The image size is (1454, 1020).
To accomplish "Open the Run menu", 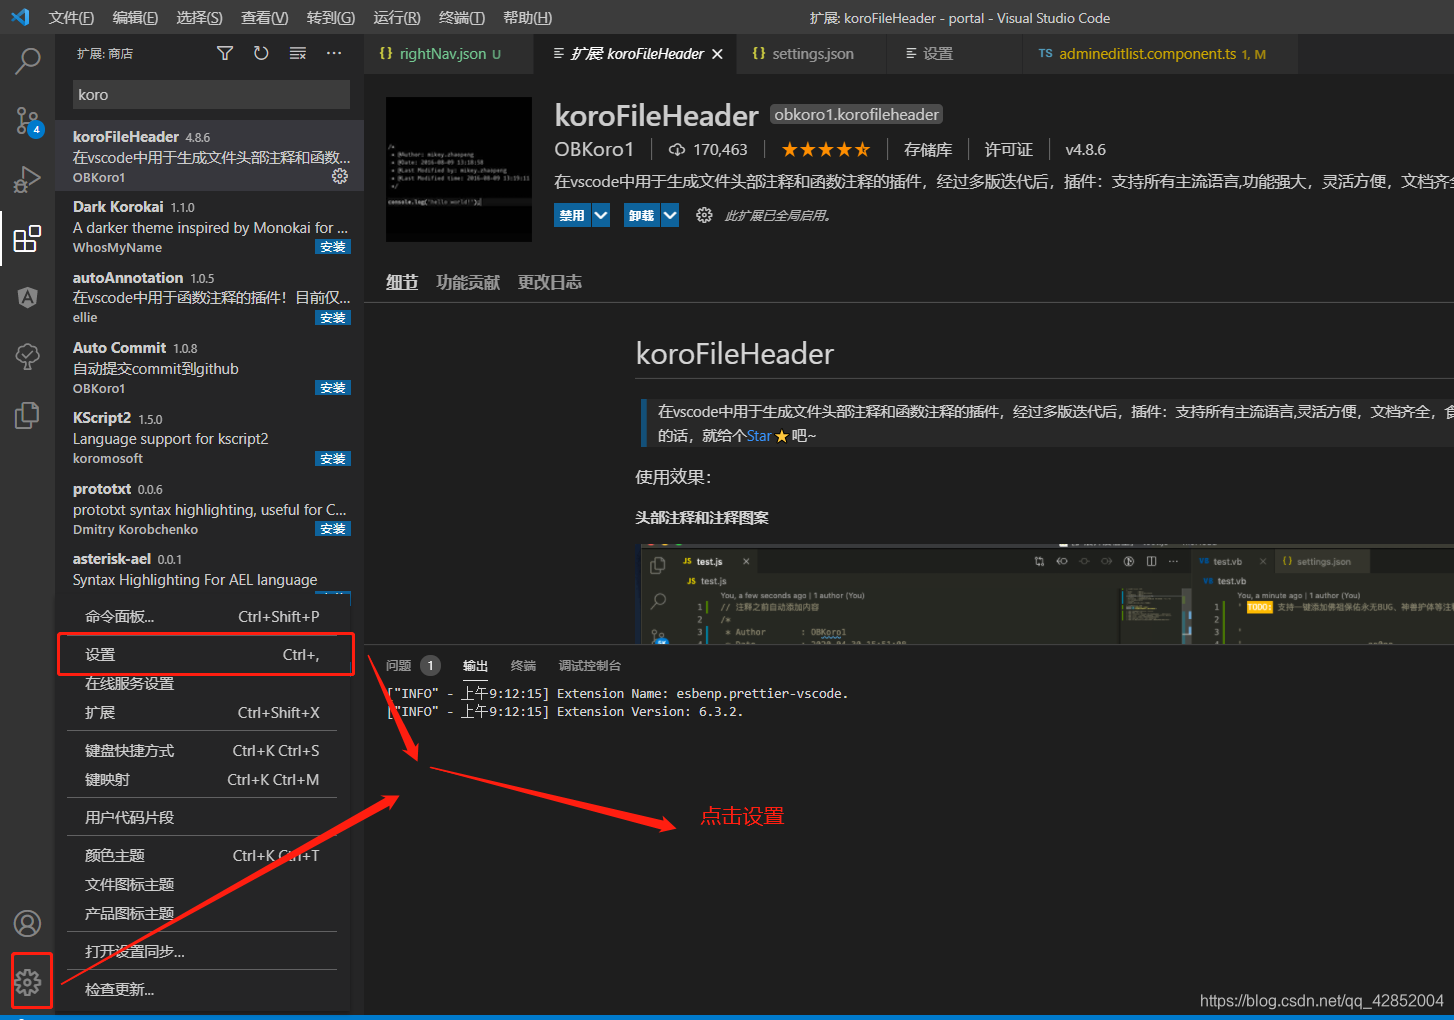I will [397, 17].
